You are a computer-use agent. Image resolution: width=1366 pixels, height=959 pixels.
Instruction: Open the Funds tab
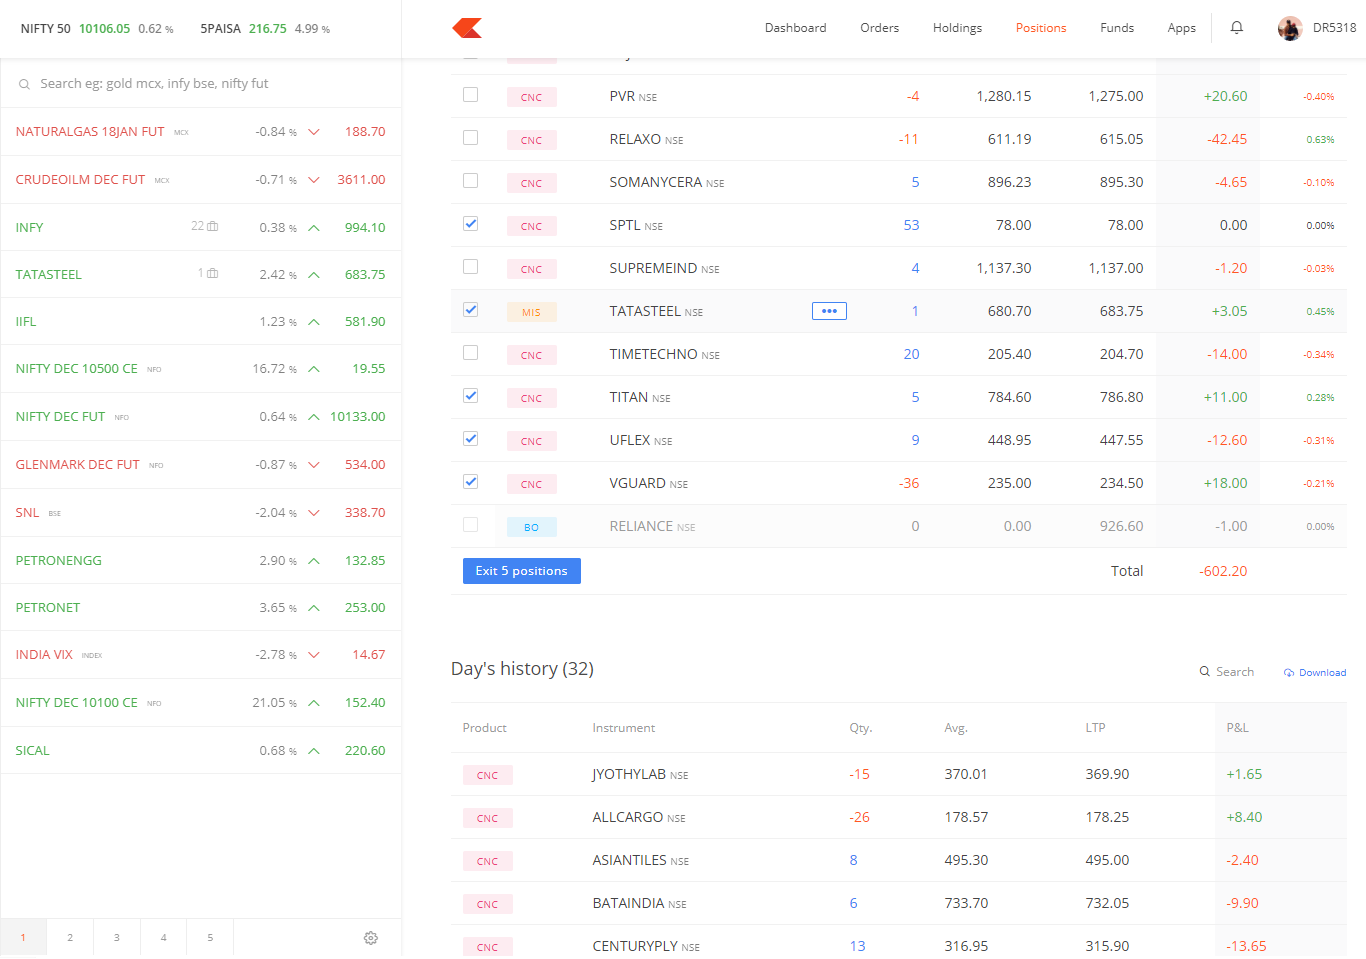(1117, 28)
